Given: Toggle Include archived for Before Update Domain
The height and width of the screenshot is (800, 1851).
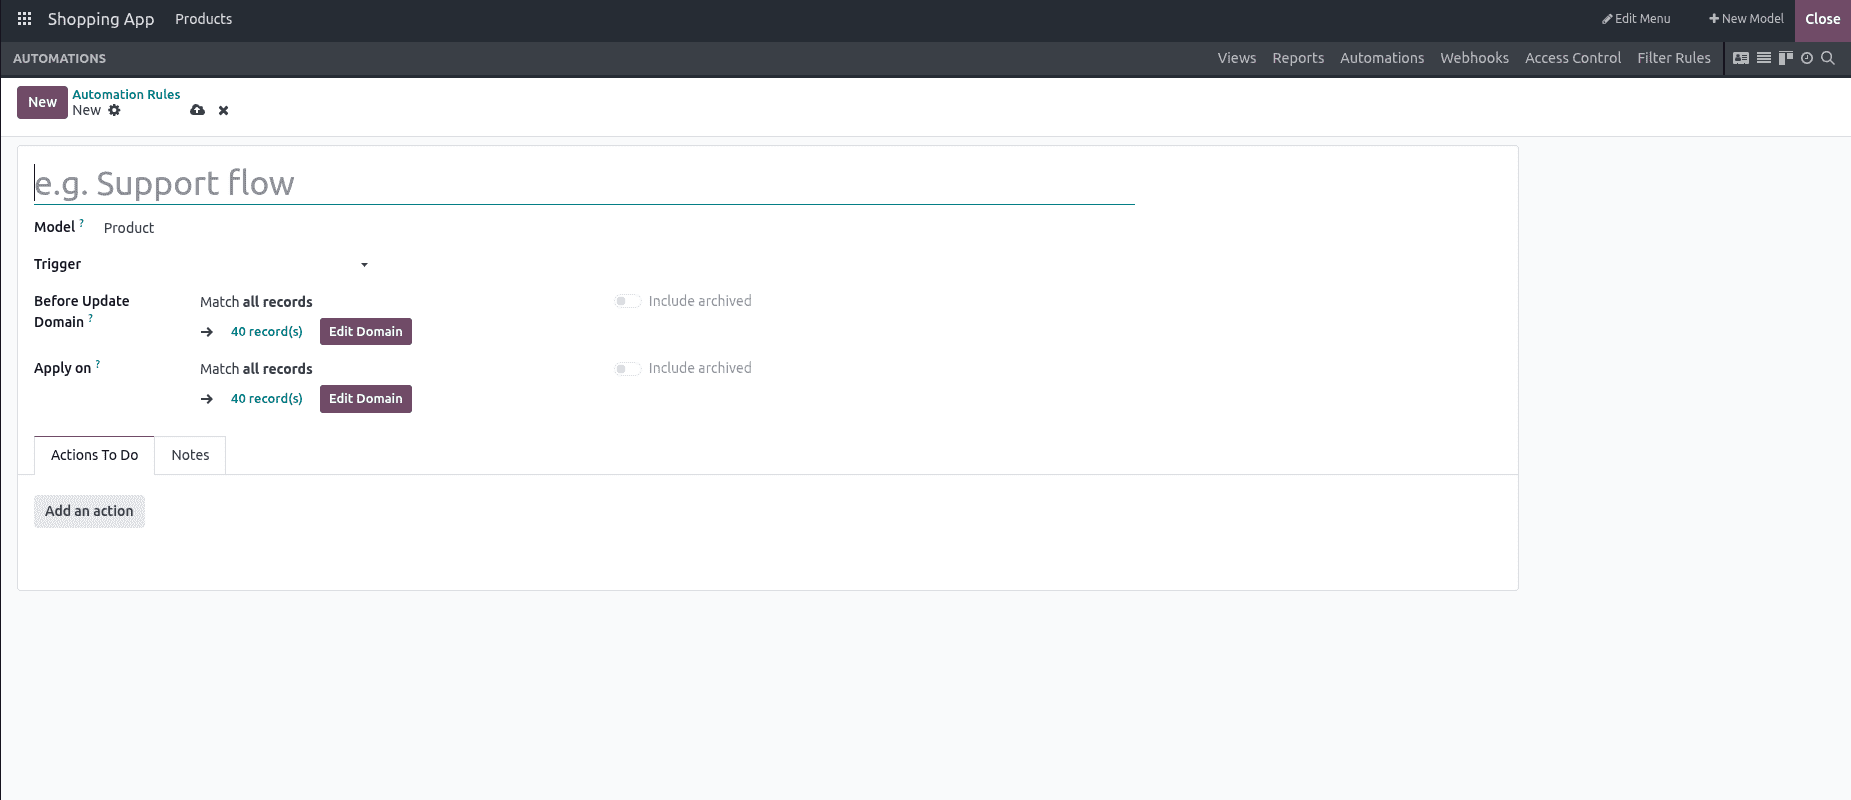Looking at the screenshot, I should point(627,301).
